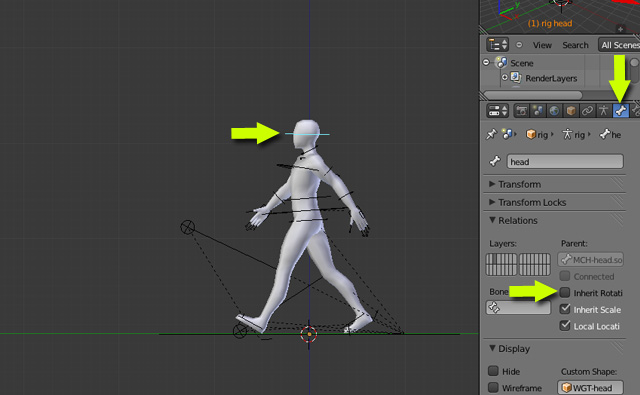The height and width of the screenshot is (395, 640).
Task: Open the Object properties tab (orange cube)
Action: point(571,111)
